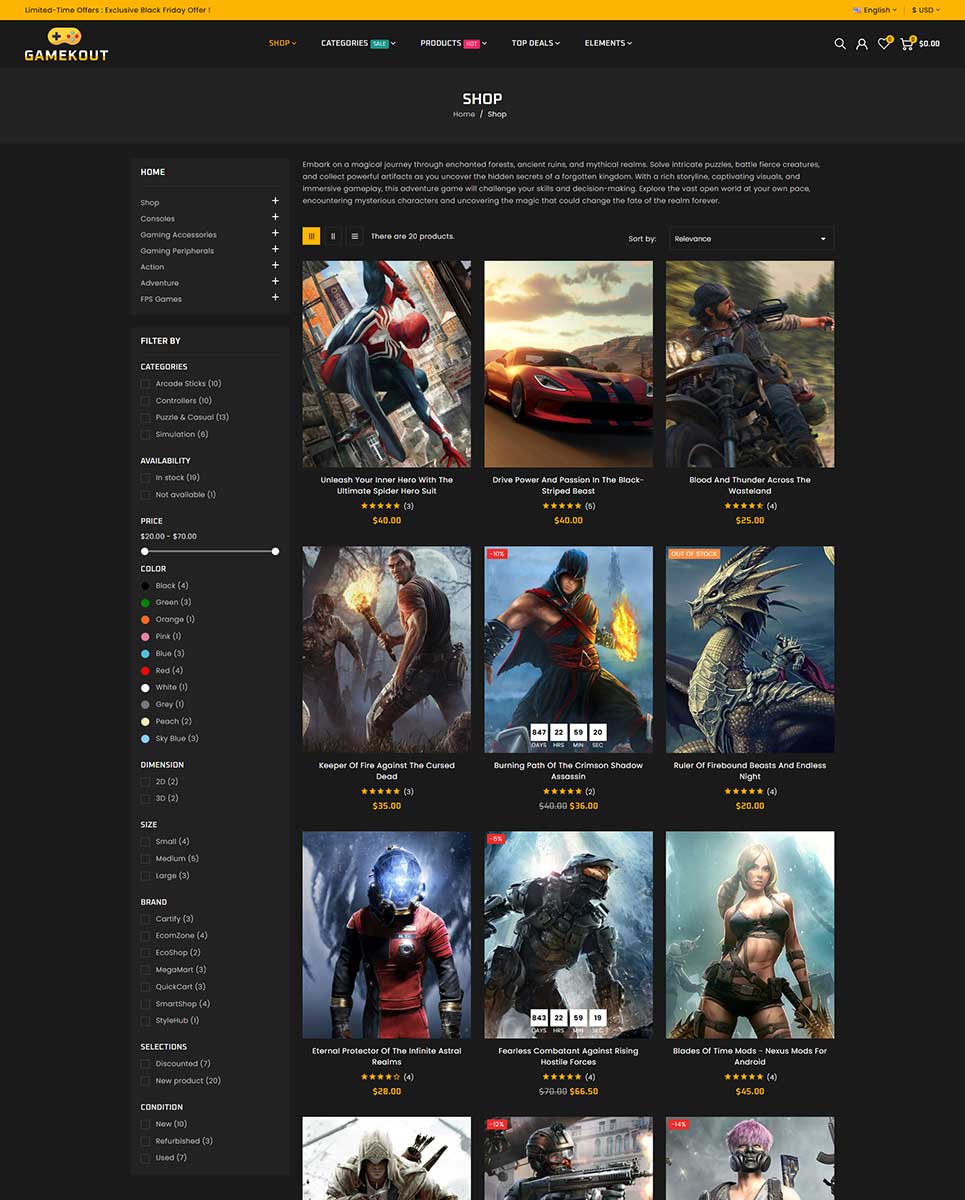The width and height of the screenshot is (965, 1200).
Task: Open the shopping cart icon
Action: point(907,44)
